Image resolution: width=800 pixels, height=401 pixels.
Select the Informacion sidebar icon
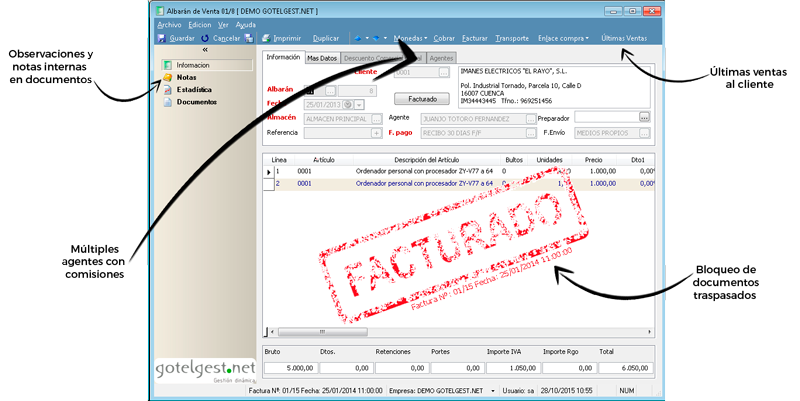pos(167,65)
